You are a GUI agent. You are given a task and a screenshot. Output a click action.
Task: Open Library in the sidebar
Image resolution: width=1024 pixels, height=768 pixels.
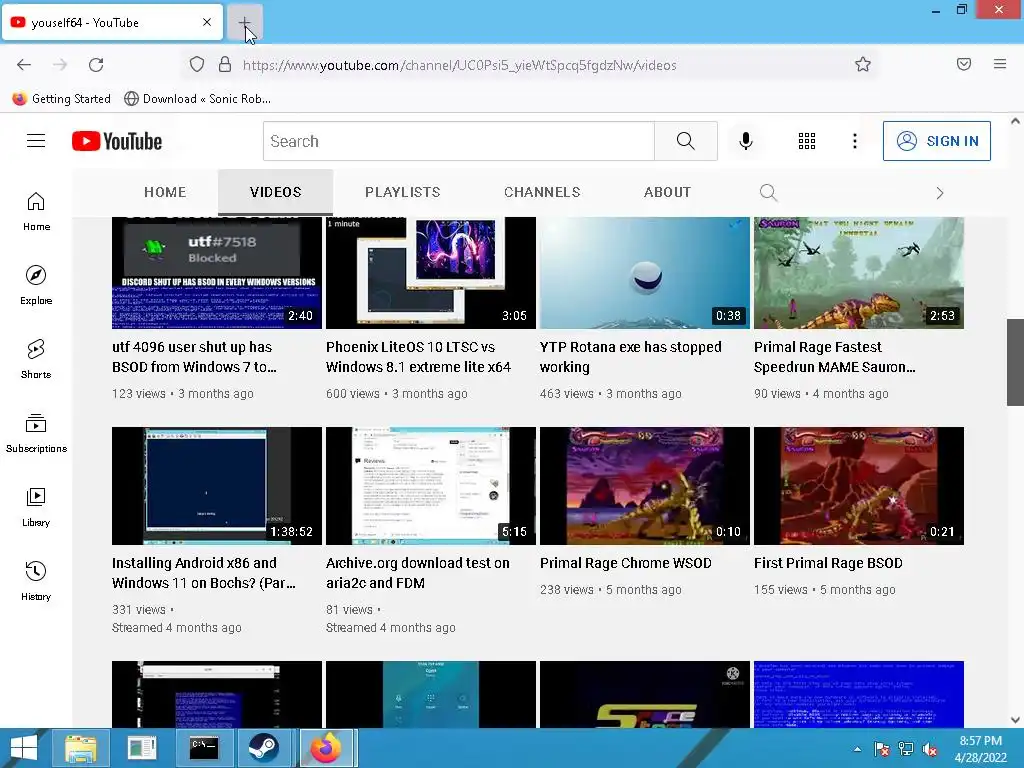tap(36, 507)
